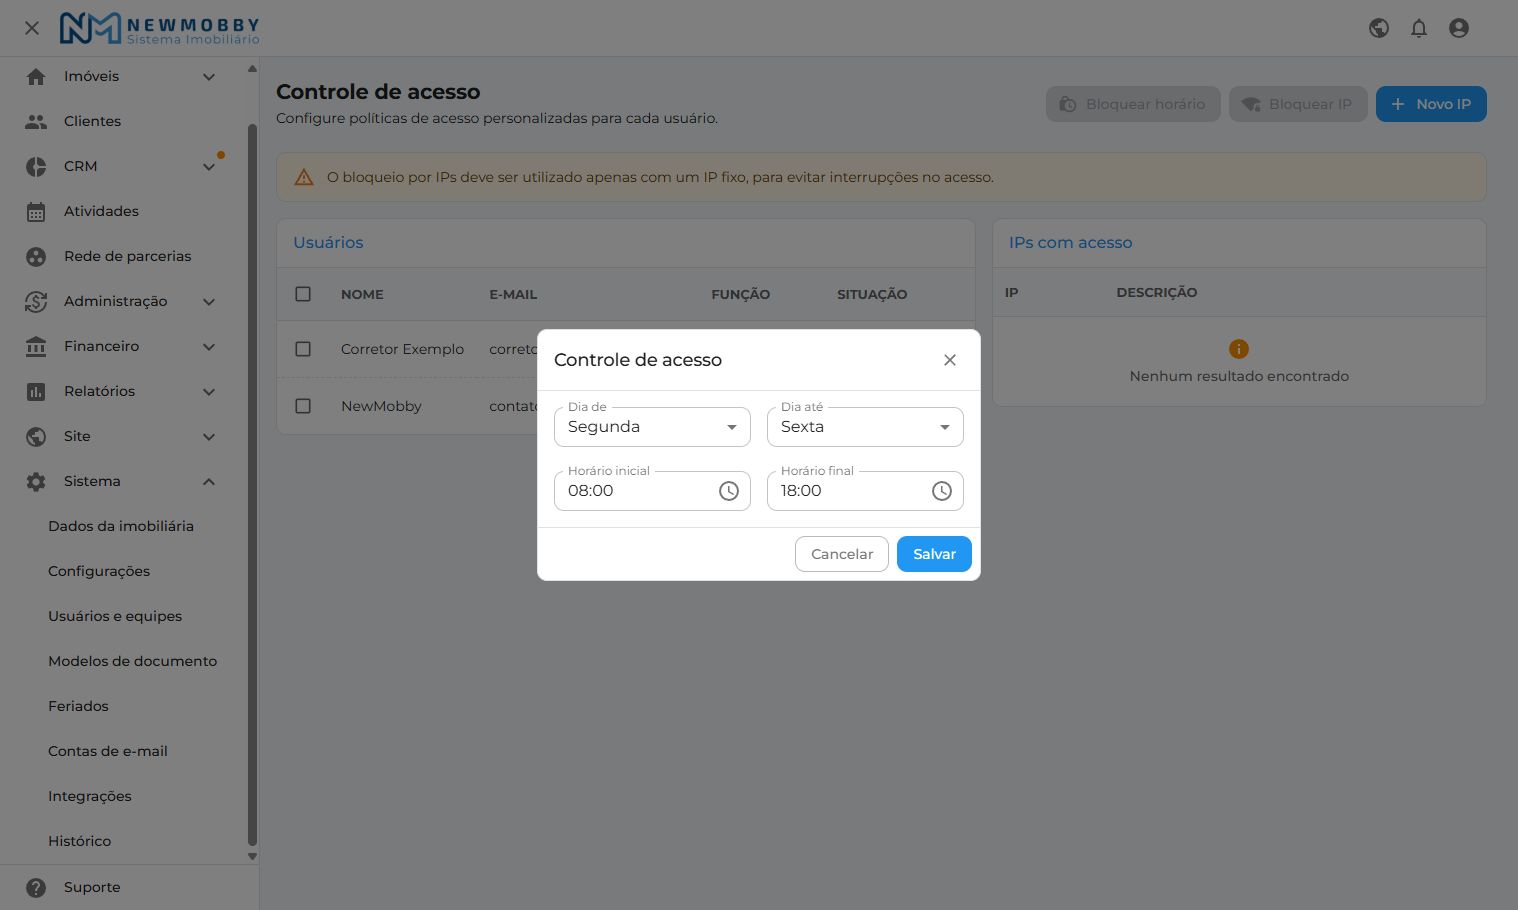This screenshot has height=910, width=1518.
Task: Click the Rede de parcerias icon
Action: pos(36,256)
